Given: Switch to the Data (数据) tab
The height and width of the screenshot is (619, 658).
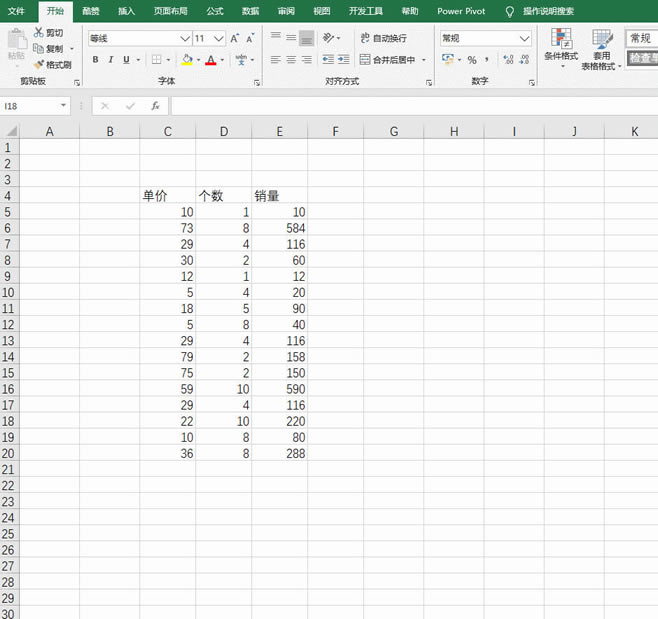Looking at the screenshot, I should point(251,11).
